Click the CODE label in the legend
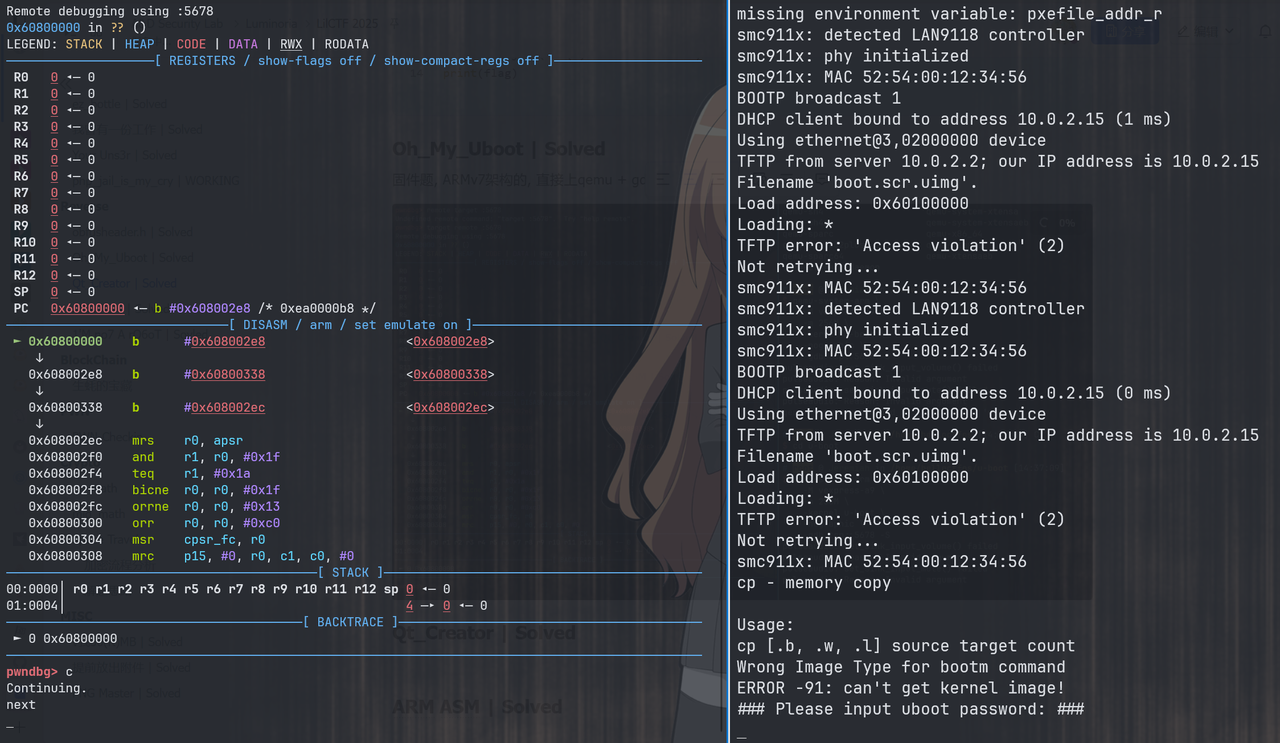The width and height of the screenshot is (1280, 743). (x=191, y=44)
